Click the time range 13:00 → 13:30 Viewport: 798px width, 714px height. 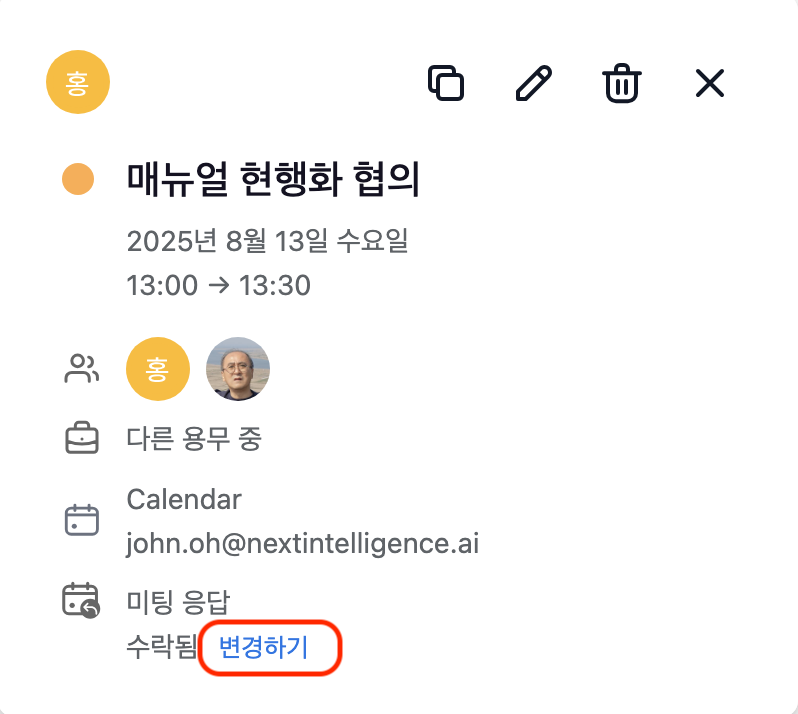[218, 285]
